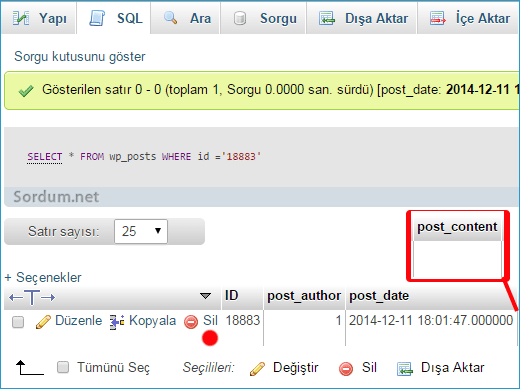This screenshot has width=520, height=389.
Task: Click the Değiştir pencil icon
Action: [257, 369]
